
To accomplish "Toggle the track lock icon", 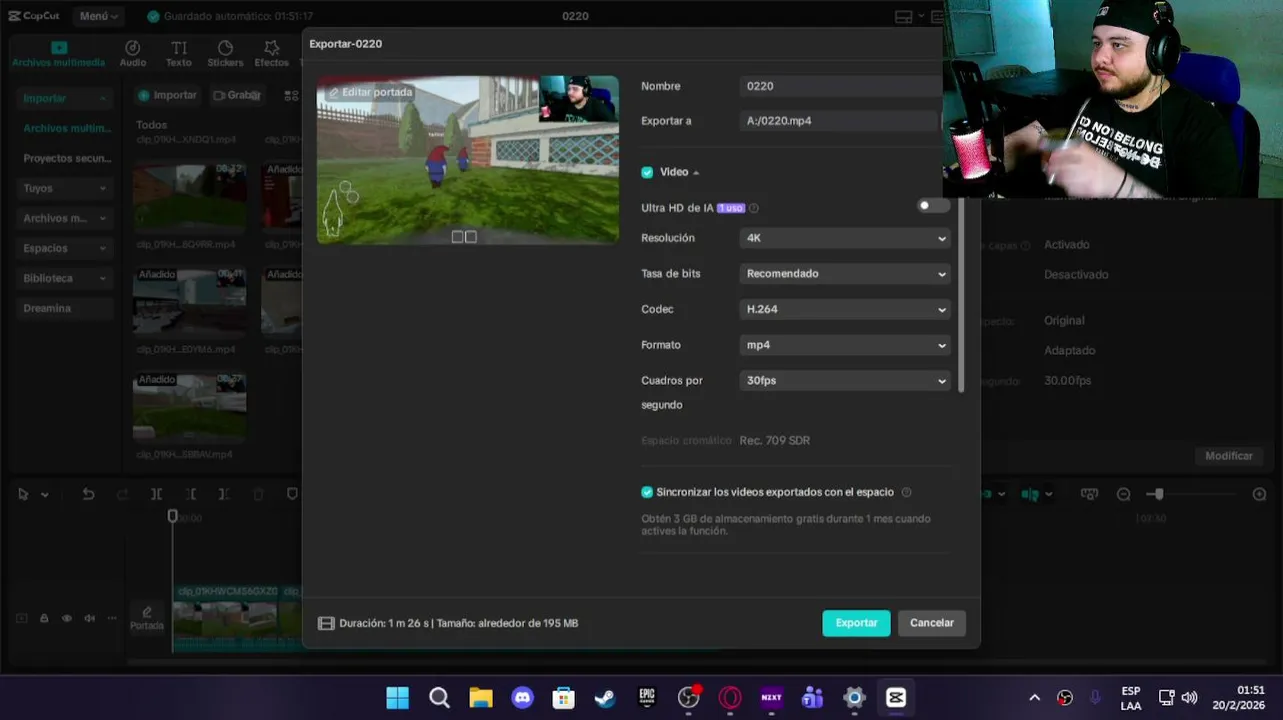I will coord(44,618).
